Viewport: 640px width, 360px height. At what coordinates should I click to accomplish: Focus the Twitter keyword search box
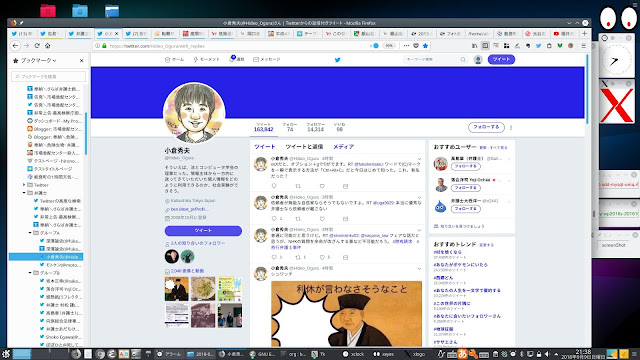click(x=435, y=60)
